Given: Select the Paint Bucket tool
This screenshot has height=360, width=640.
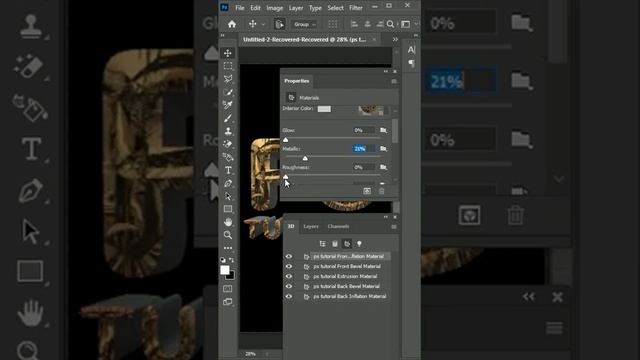Looking at the screenshot, I should (228, 157).
